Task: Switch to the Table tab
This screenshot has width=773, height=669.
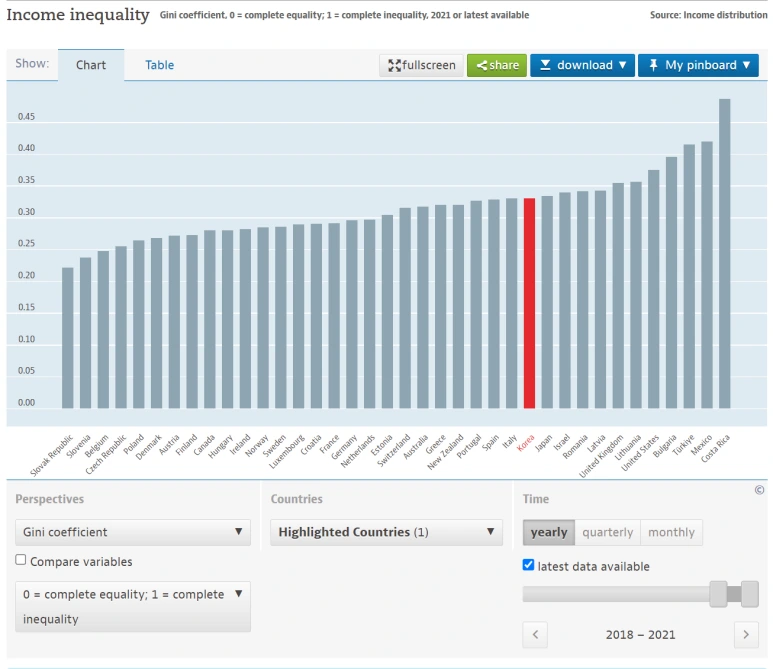Action: tap(159, 65)
